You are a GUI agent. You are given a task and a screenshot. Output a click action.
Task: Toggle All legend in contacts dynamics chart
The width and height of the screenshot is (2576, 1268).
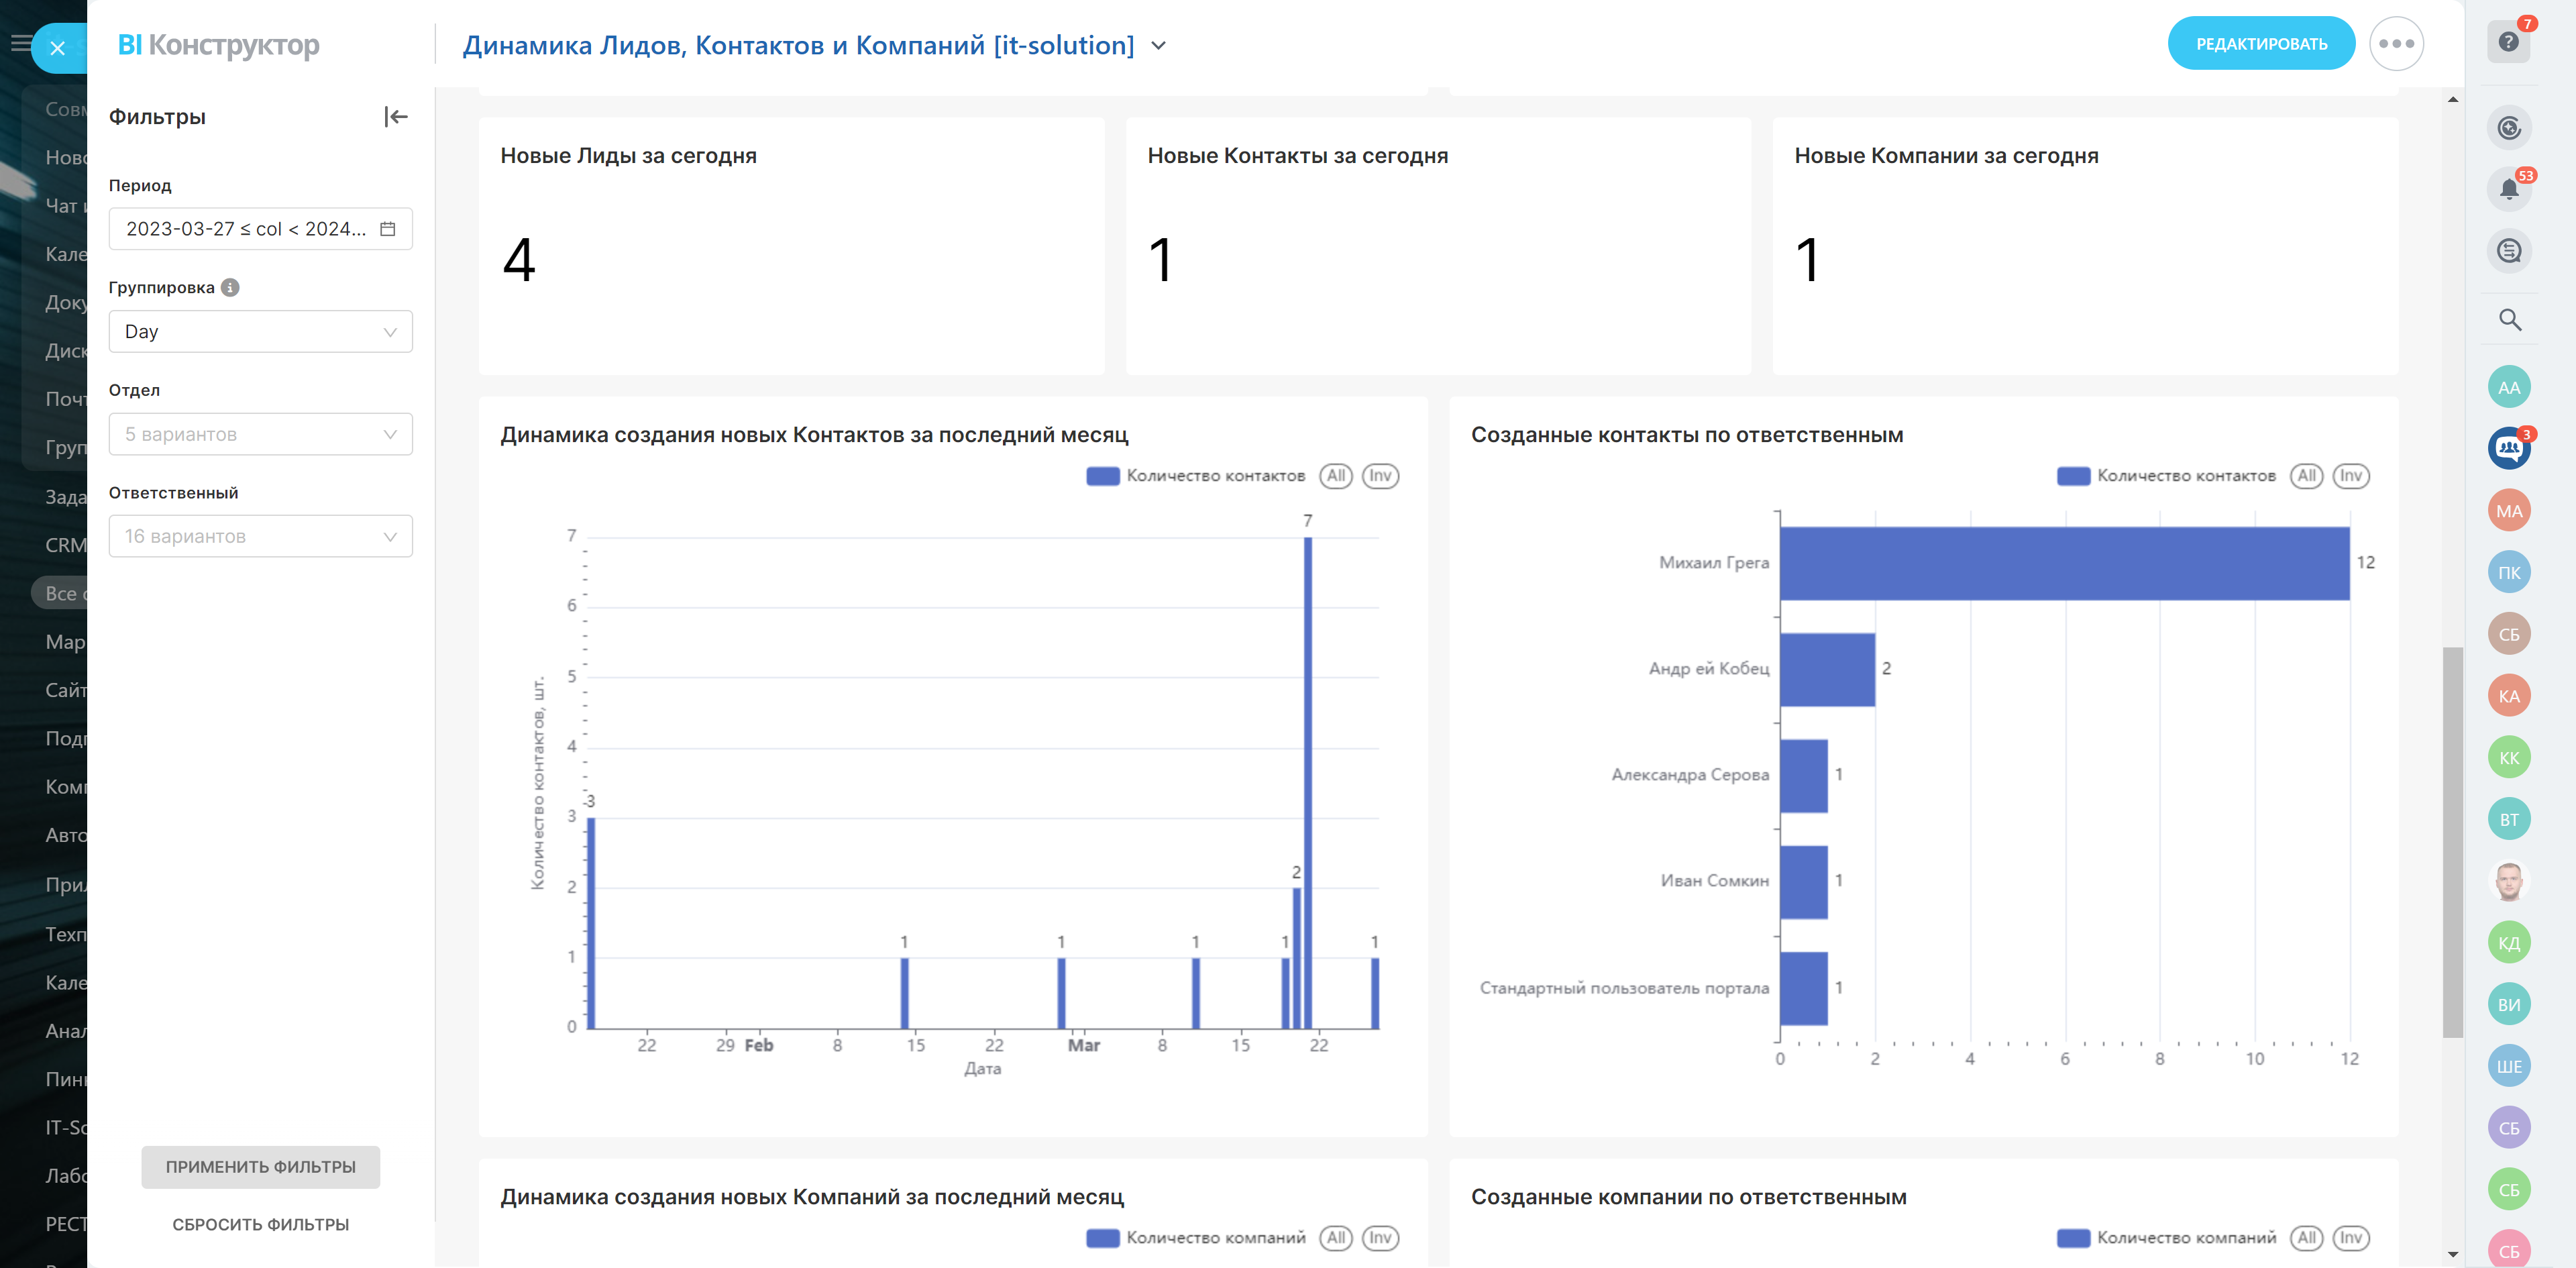[1335, 476]
